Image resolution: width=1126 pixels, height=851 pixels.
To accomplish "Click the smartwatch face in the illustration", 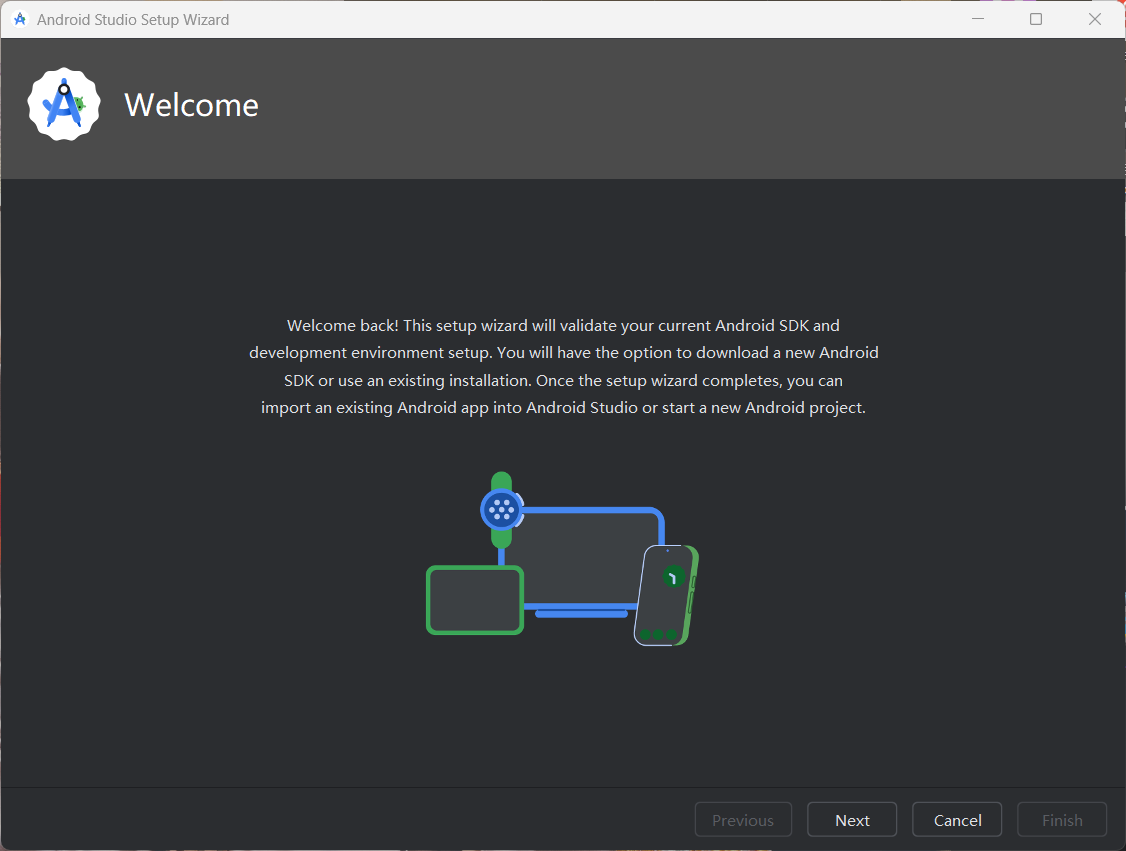I will tap(502, 509).
